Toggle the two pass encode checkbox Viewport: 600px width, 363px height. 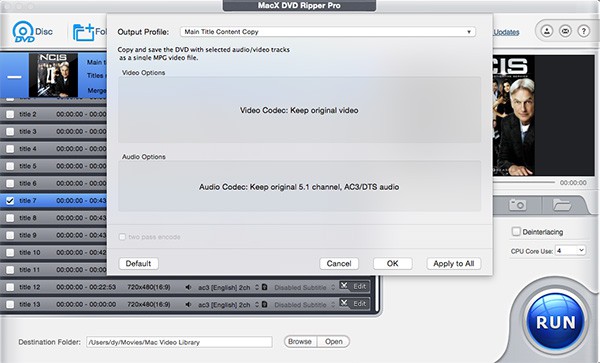[122, 237]
